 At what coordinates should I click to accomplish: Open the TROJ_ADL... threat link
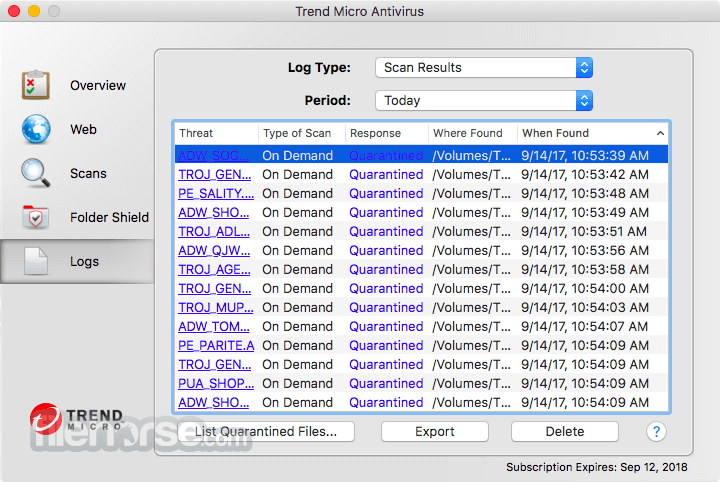pyautogui.click(x=214, y=231)
